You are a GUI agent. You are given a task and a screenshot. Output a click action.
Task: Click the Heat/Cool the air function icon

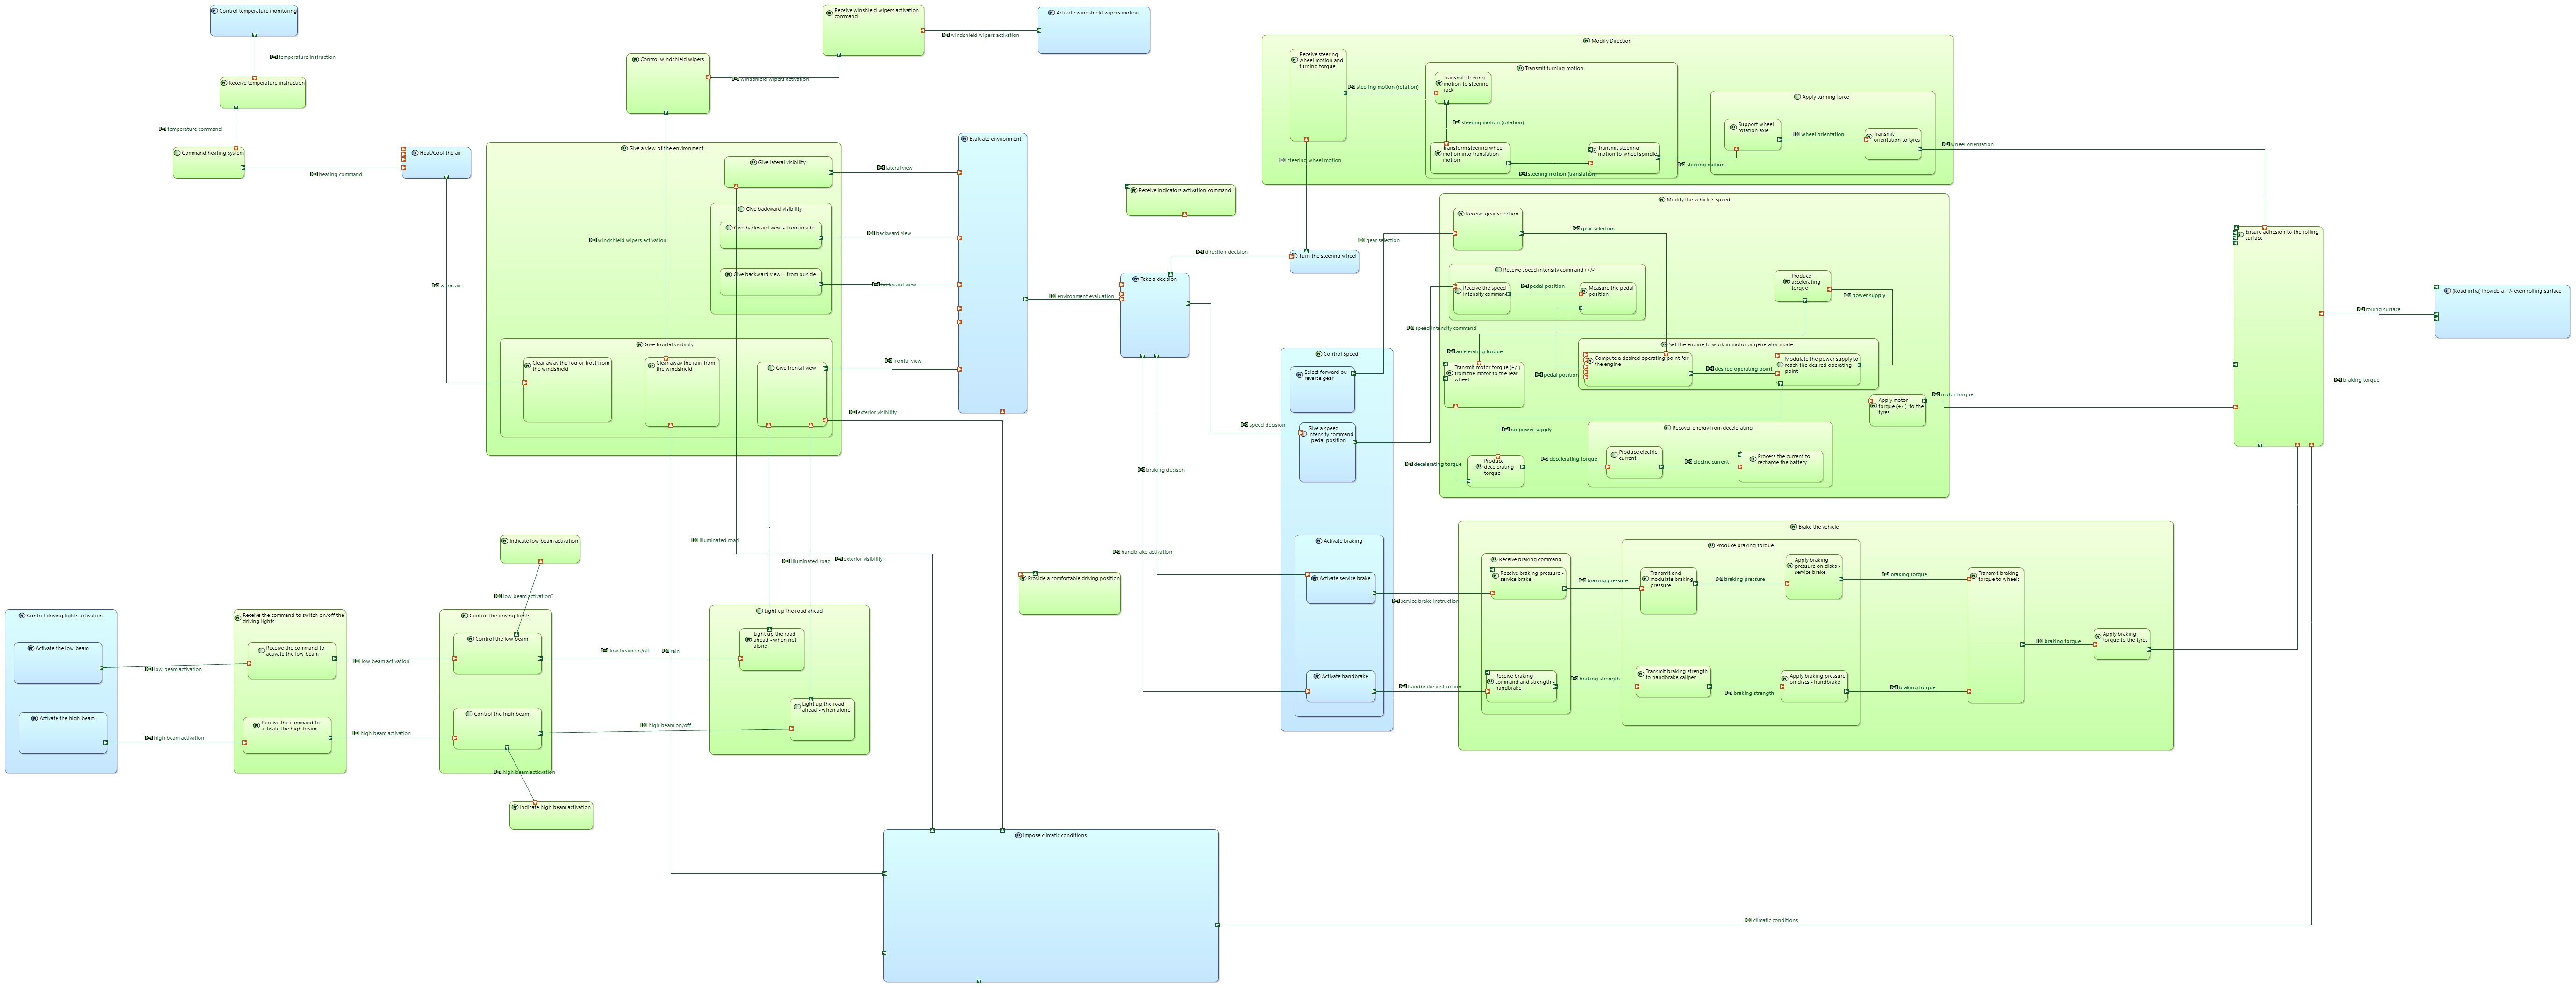pos(415,153)
